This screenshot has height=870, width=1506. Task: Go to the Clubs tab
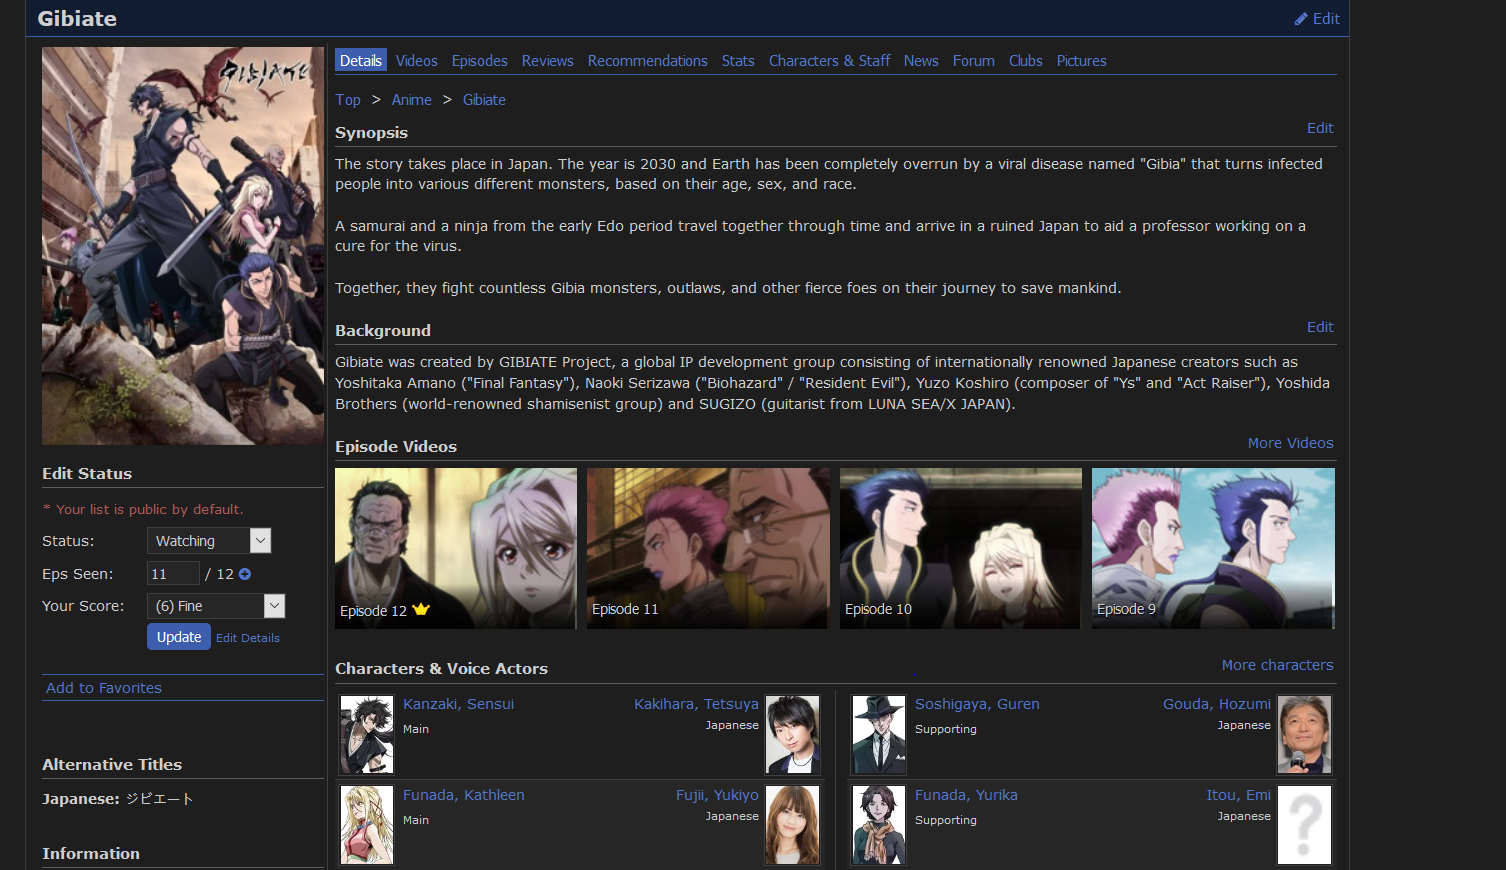click(1026, 61)
